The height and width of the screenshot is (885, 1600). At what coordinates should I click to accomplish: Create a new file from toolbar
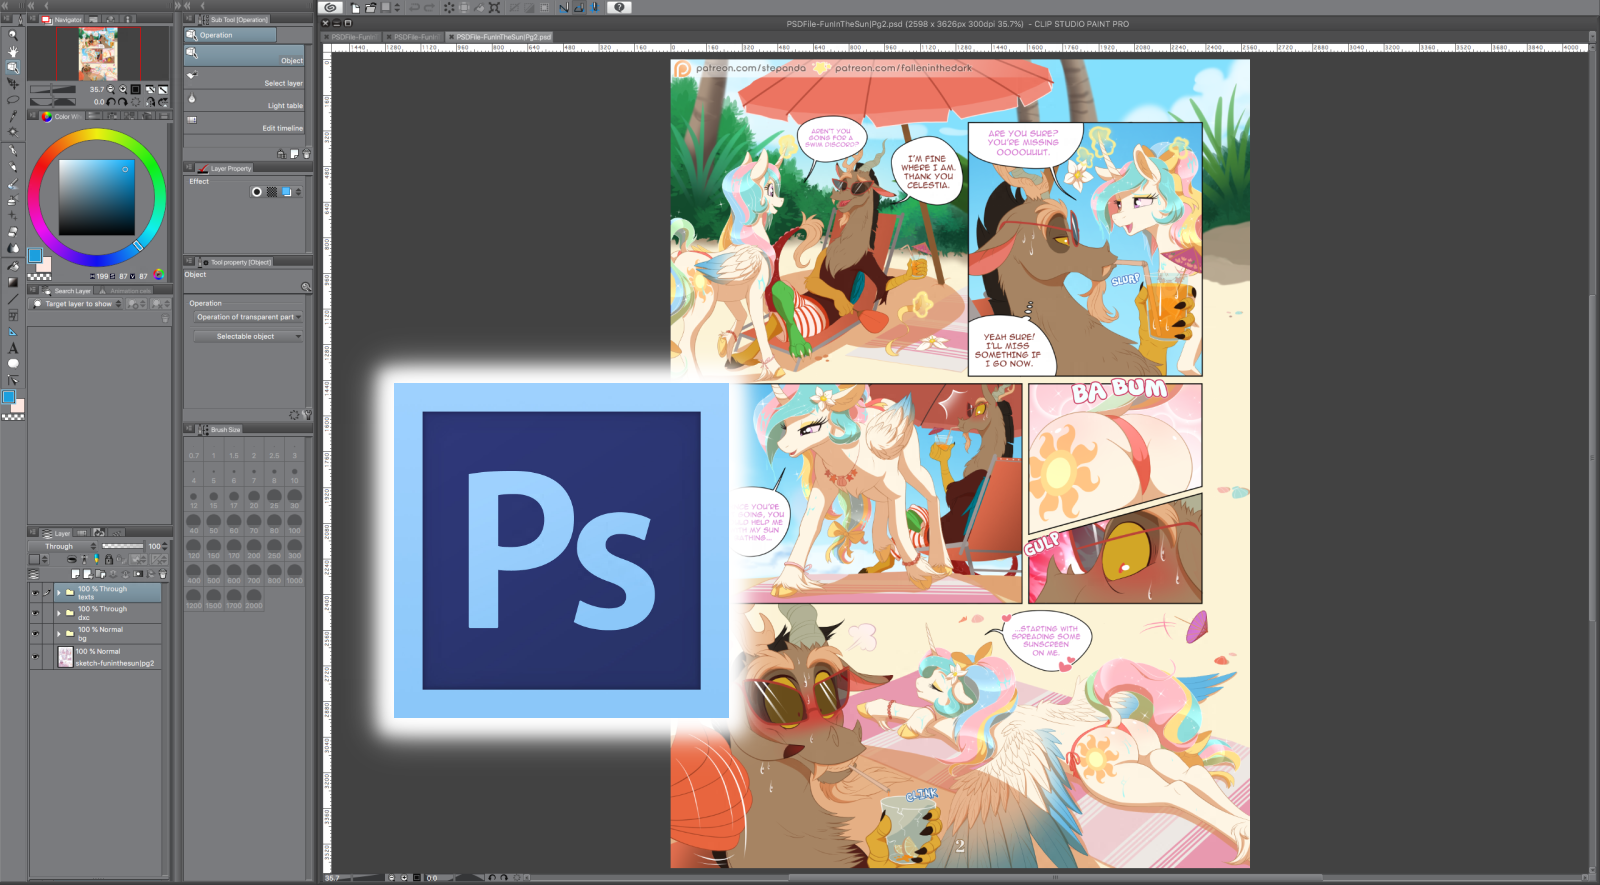coord(355,8)
